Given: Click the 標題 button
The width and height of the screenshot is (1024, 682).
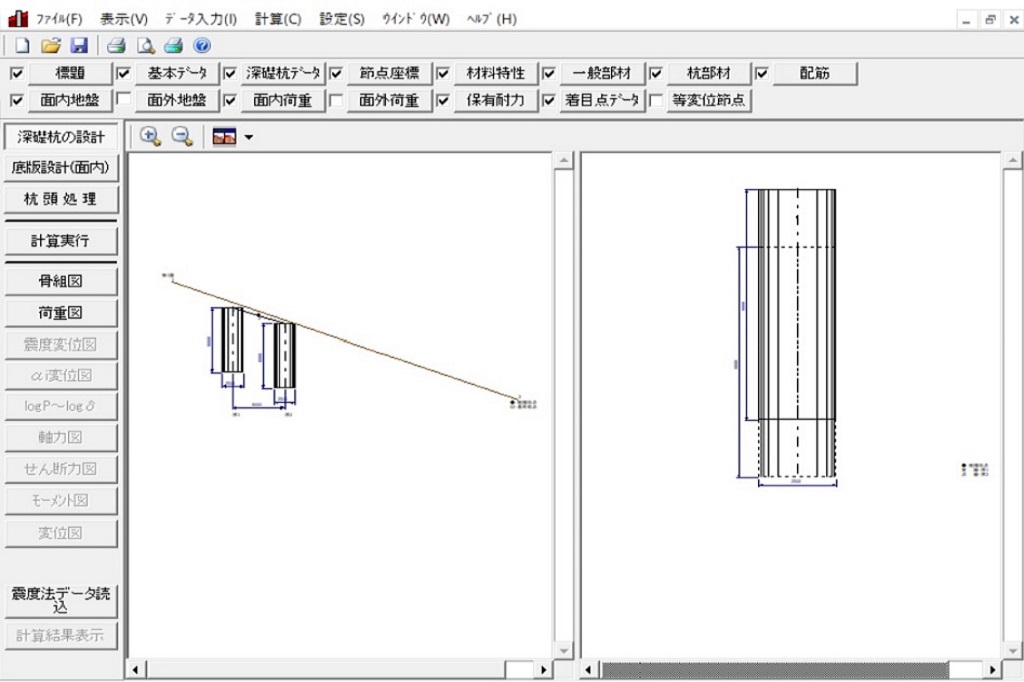Looking at the screenshot, I should coord(70,73).
